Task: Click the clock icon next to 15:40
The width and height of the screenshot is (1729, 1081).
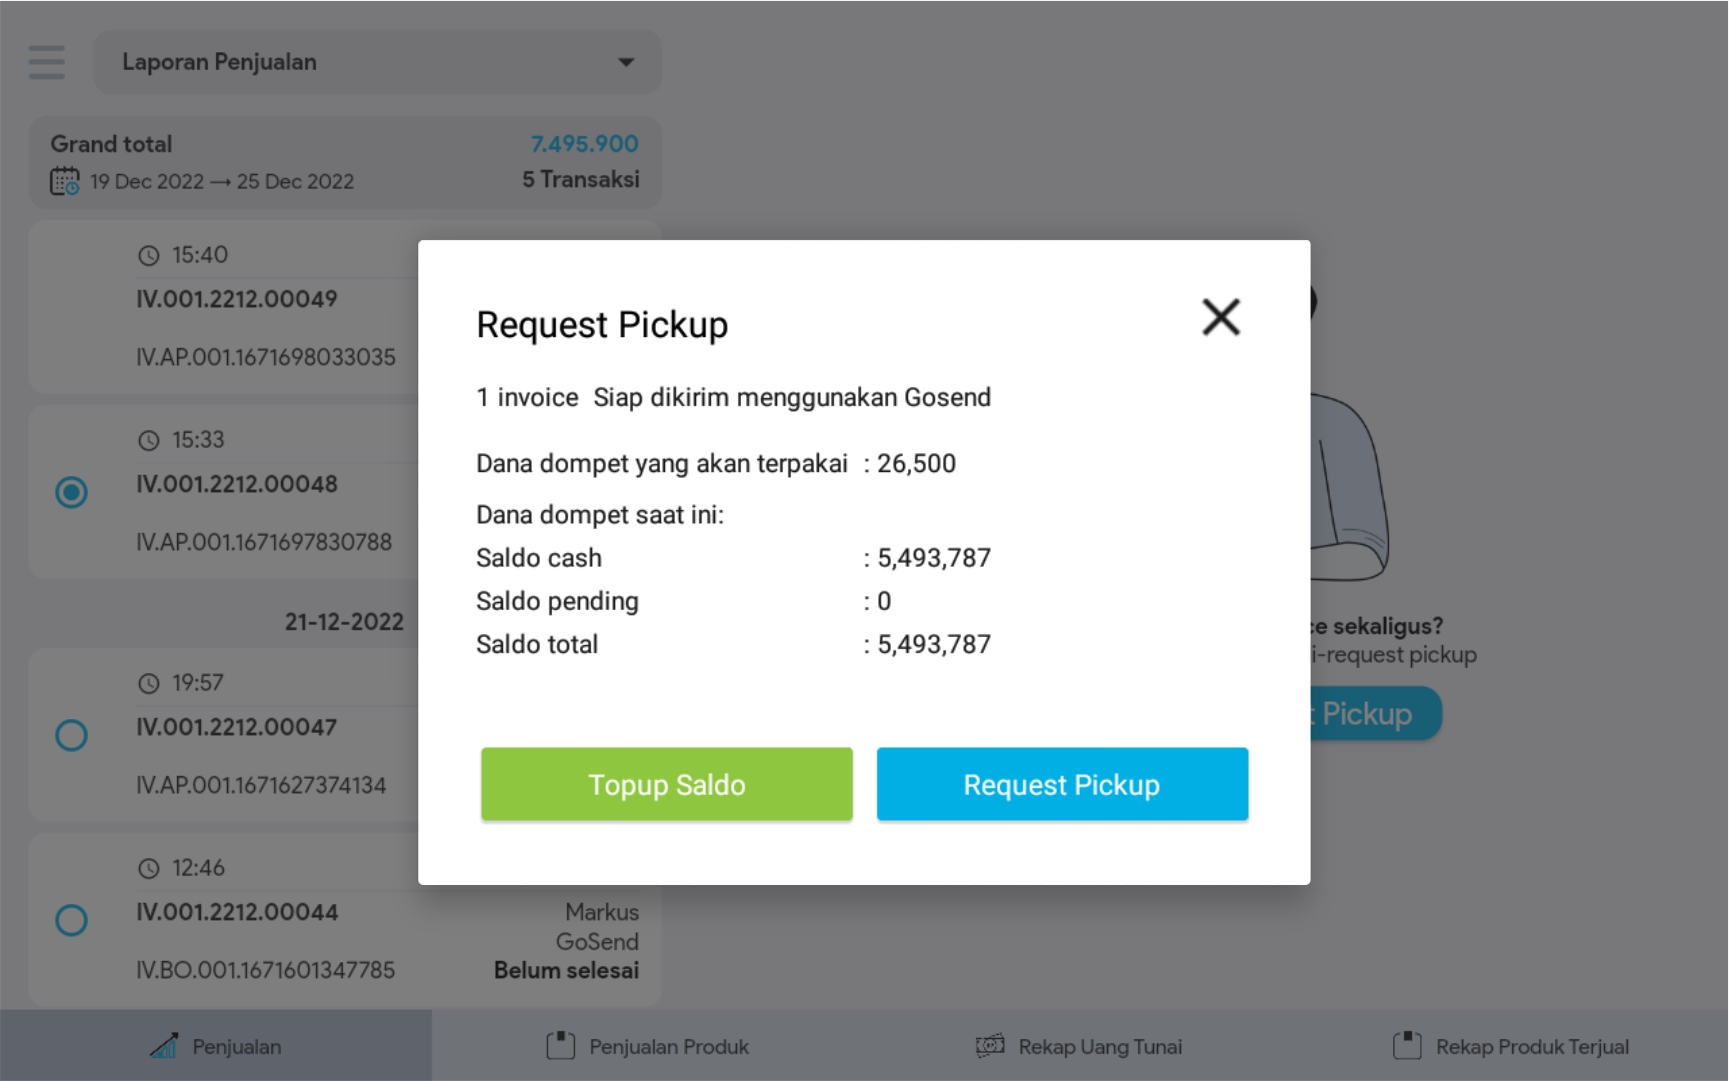Action: click(149, 256)
